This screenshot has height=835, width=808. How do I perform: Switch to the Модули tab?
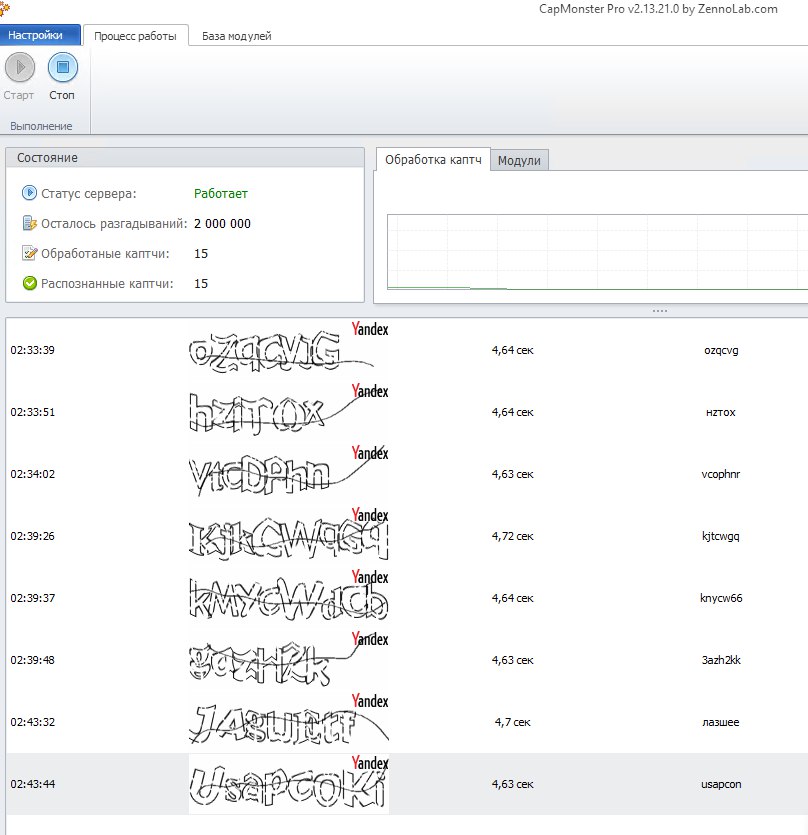tap(519, 161)
